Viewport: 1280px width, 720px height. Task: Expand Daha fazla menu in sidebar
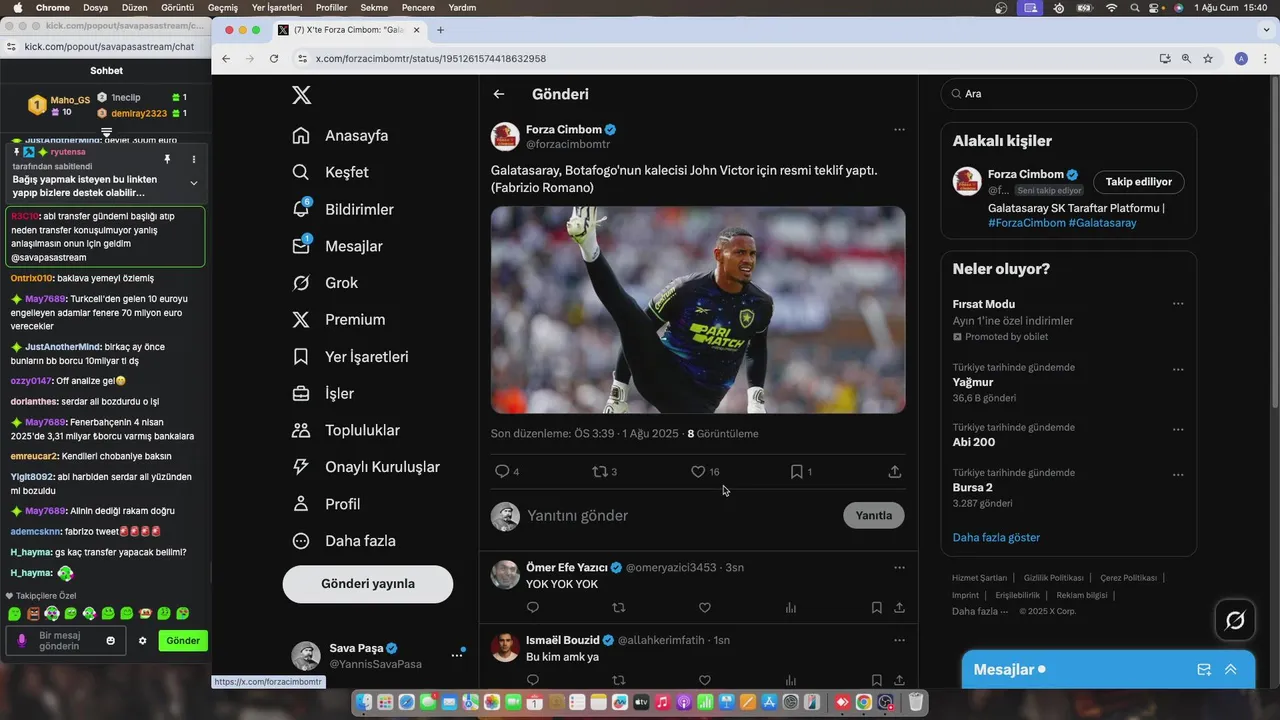(344, 541)
